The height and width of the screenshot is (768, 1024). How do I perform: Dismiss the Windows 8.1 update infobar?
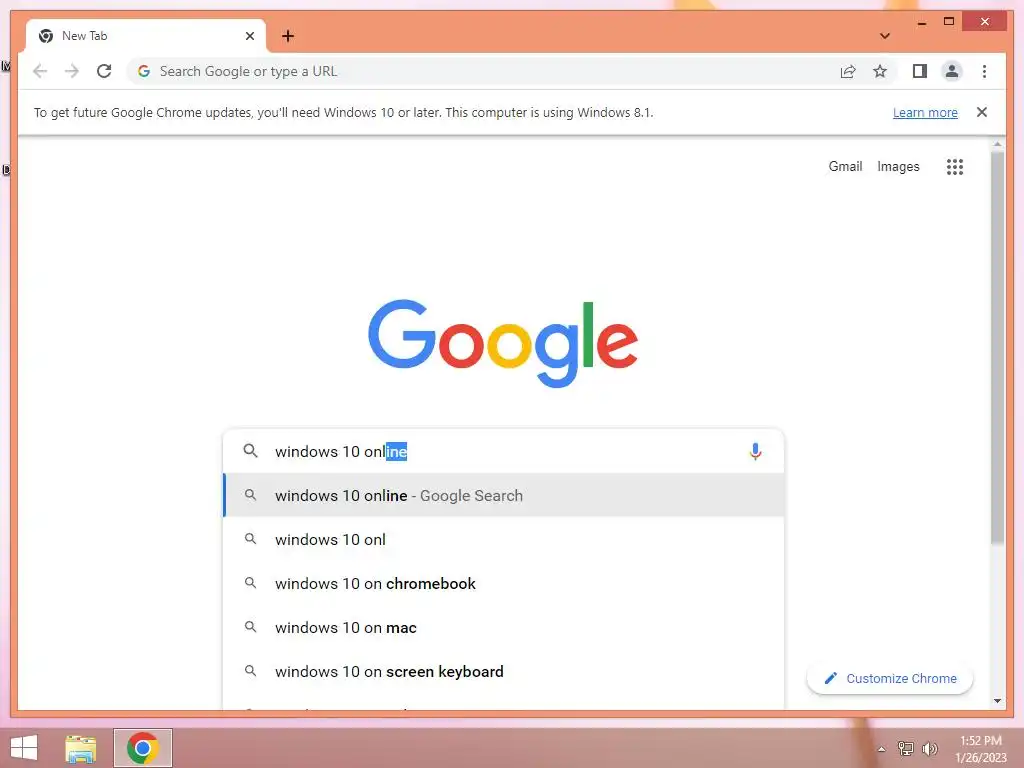pos(982,112)
